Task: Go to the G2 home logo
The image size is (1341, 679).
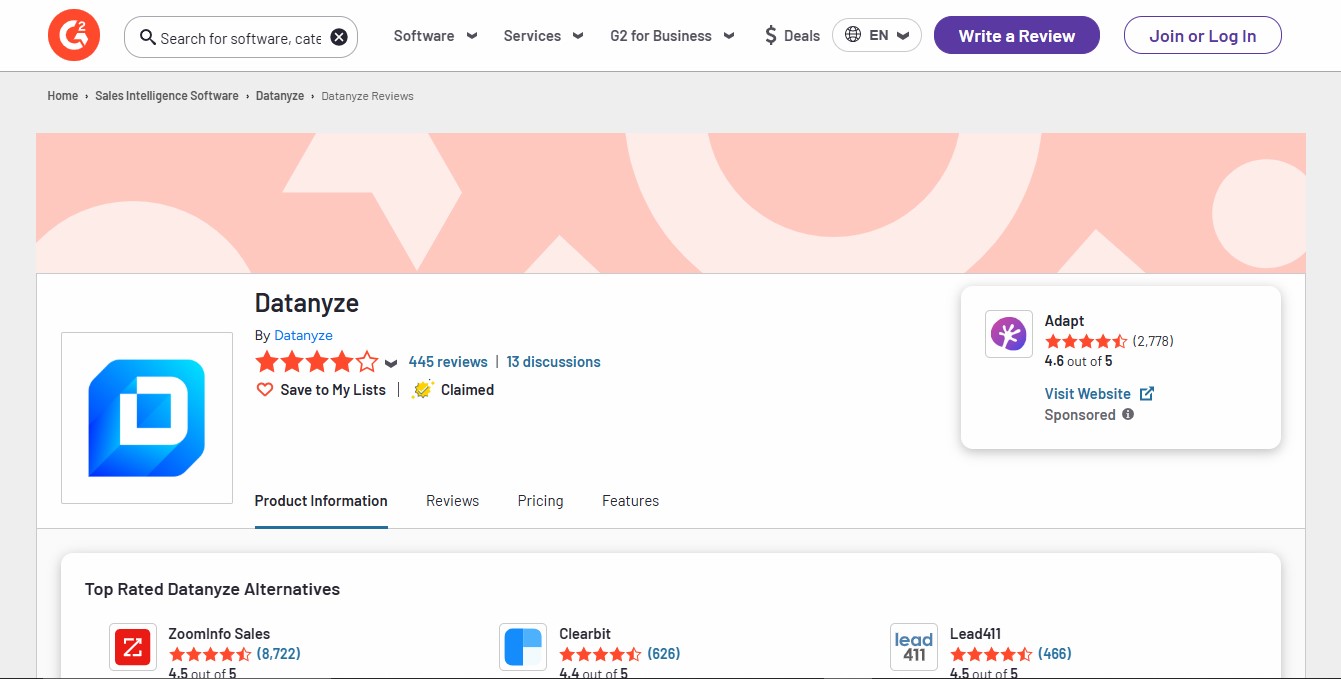Action: click(x=74, y=36)
